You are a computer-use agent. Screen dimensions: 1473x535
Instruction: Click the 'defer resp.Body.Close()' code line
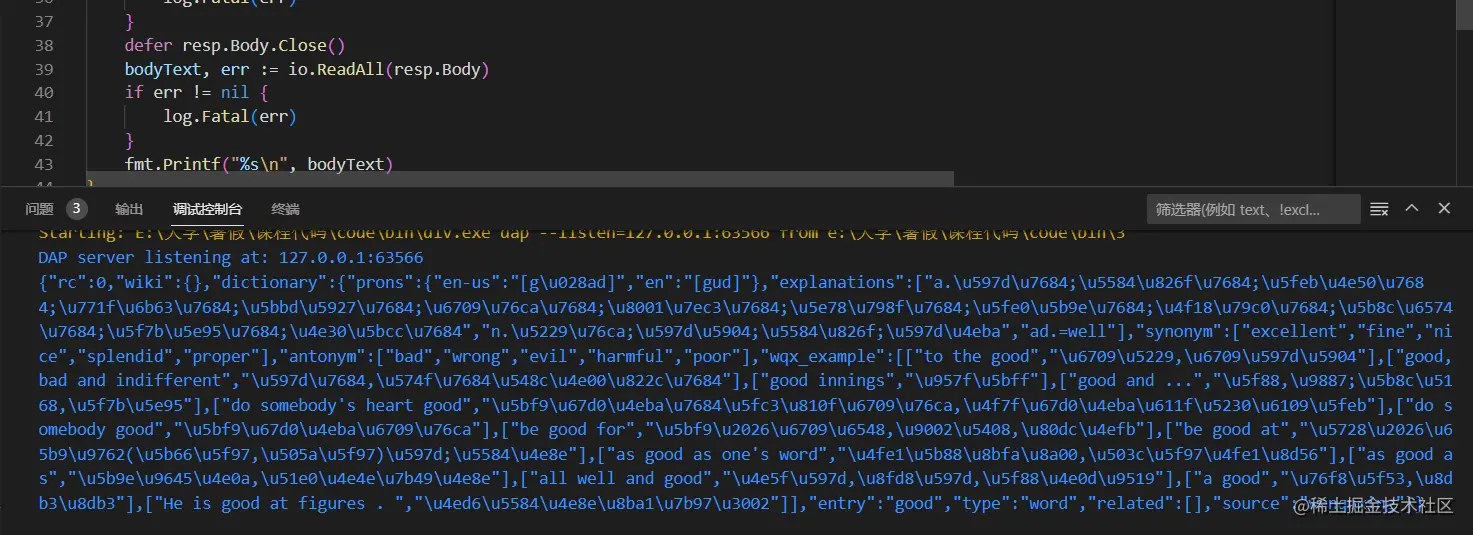[x=235, y=45]
